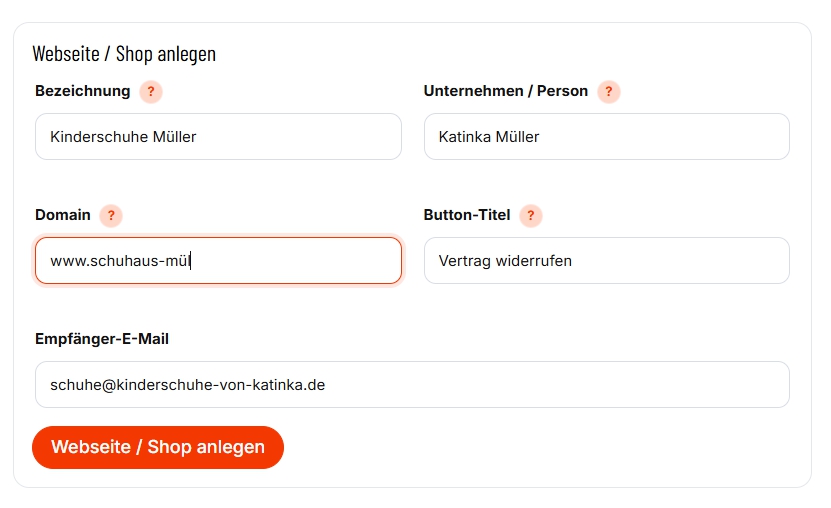Click the Empfänger-E-Mail label
Viewport: 831px width, 508px height.
102,339
